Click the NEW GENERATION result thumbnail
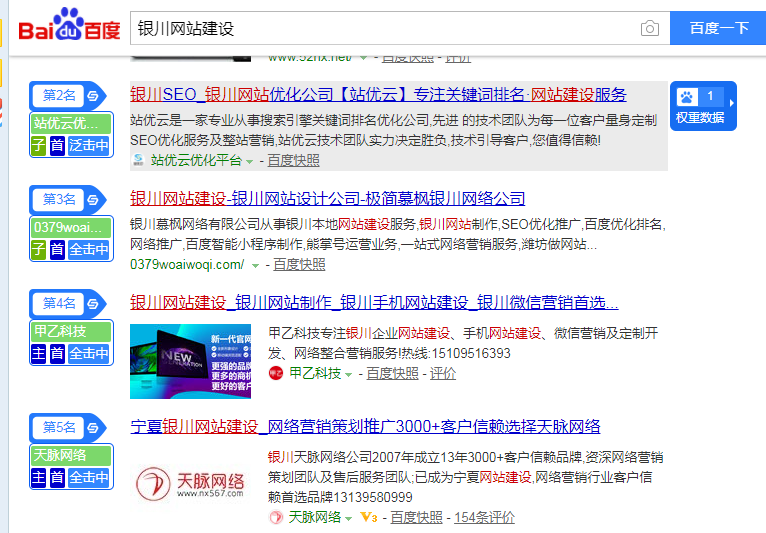The image size is (766, 533). click(x=191, y=361)
